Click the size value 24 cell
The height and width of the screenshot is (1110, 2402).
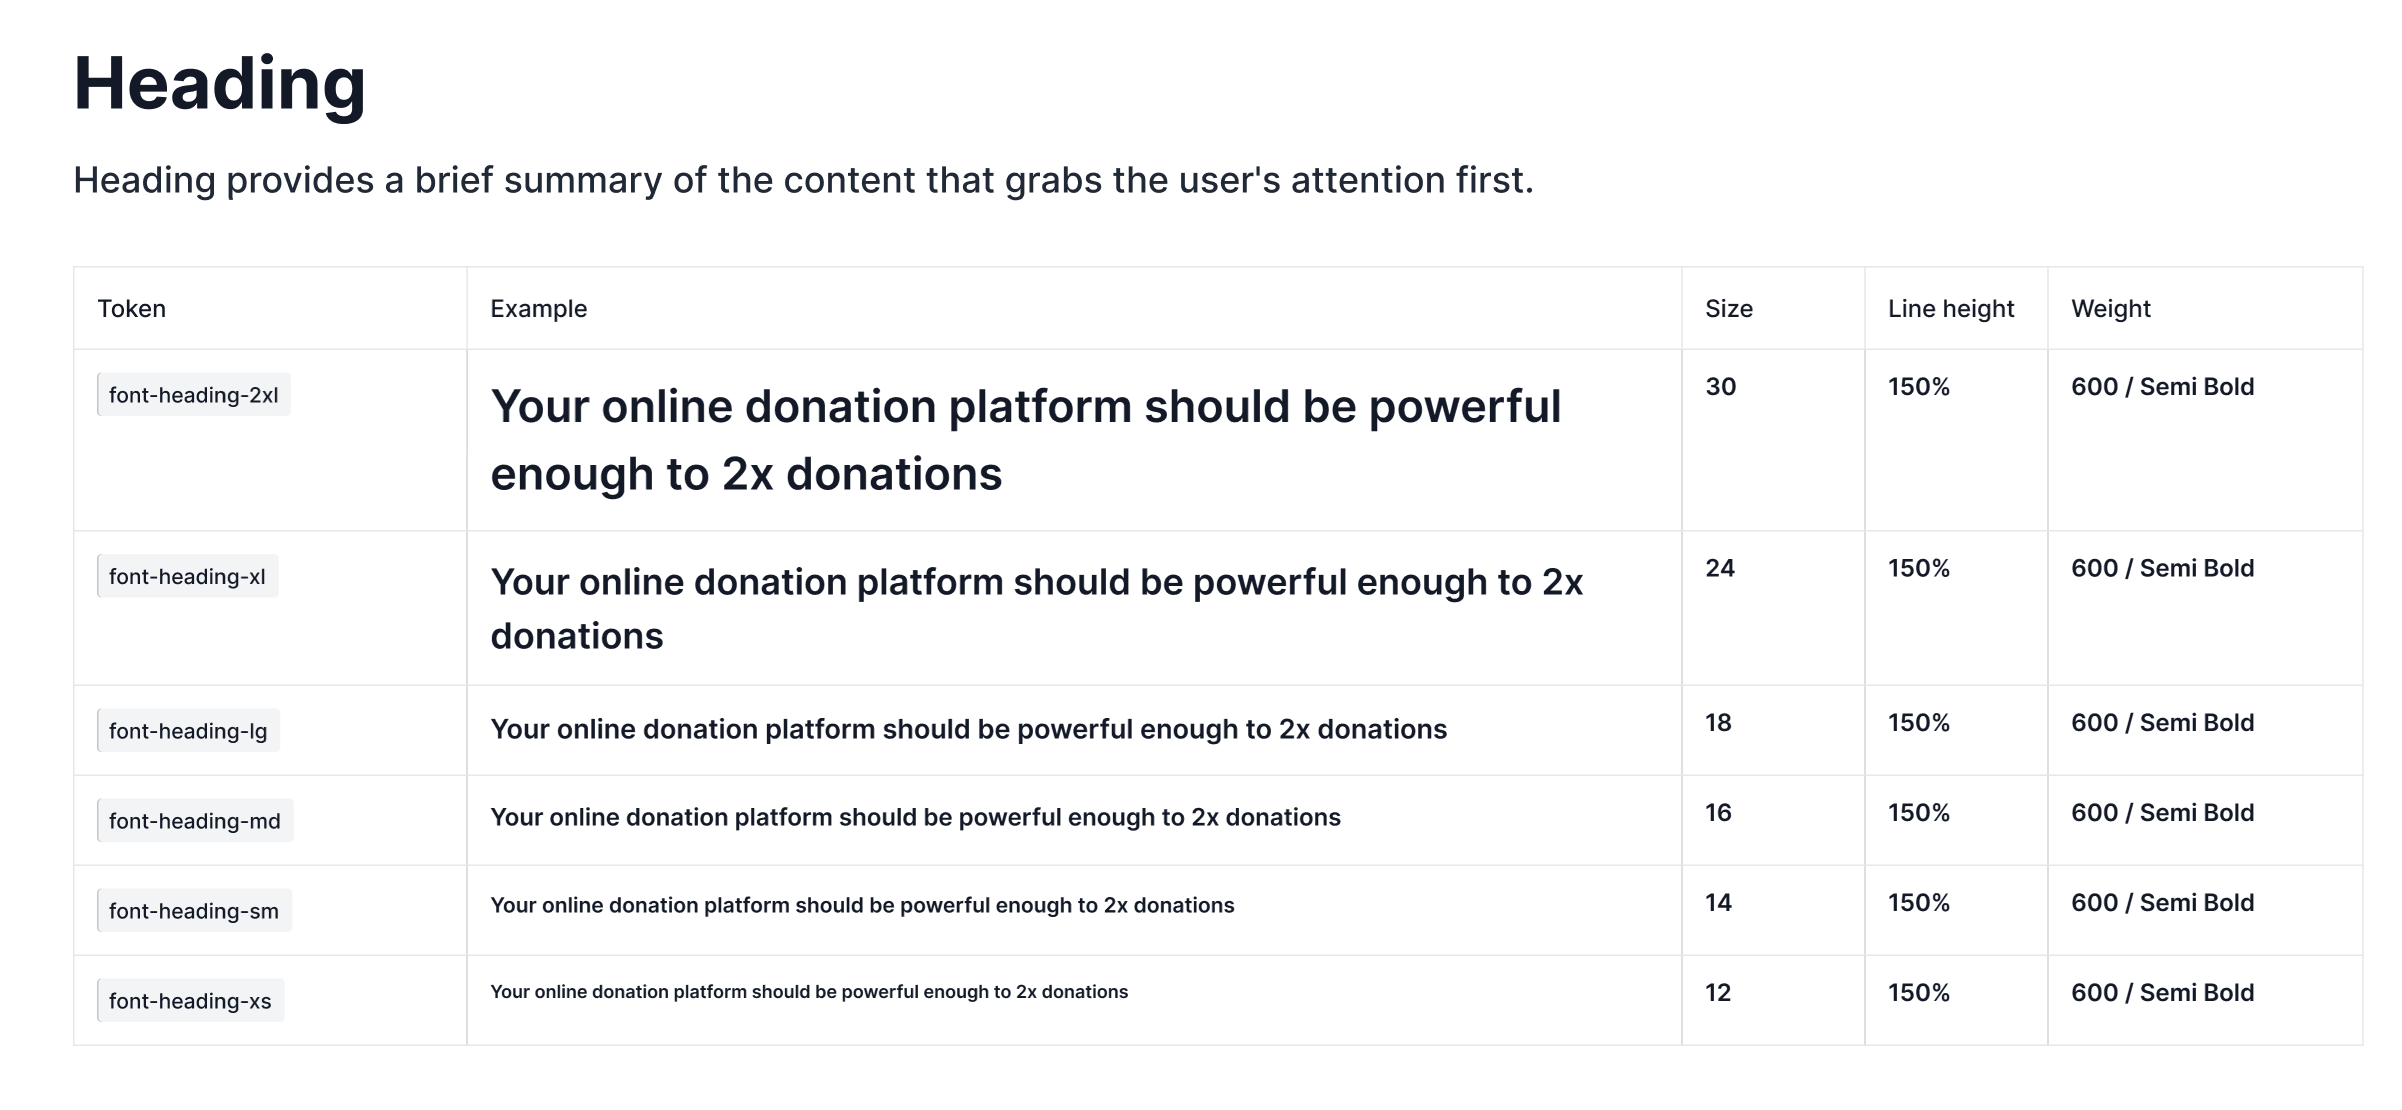click(1720, 569)
